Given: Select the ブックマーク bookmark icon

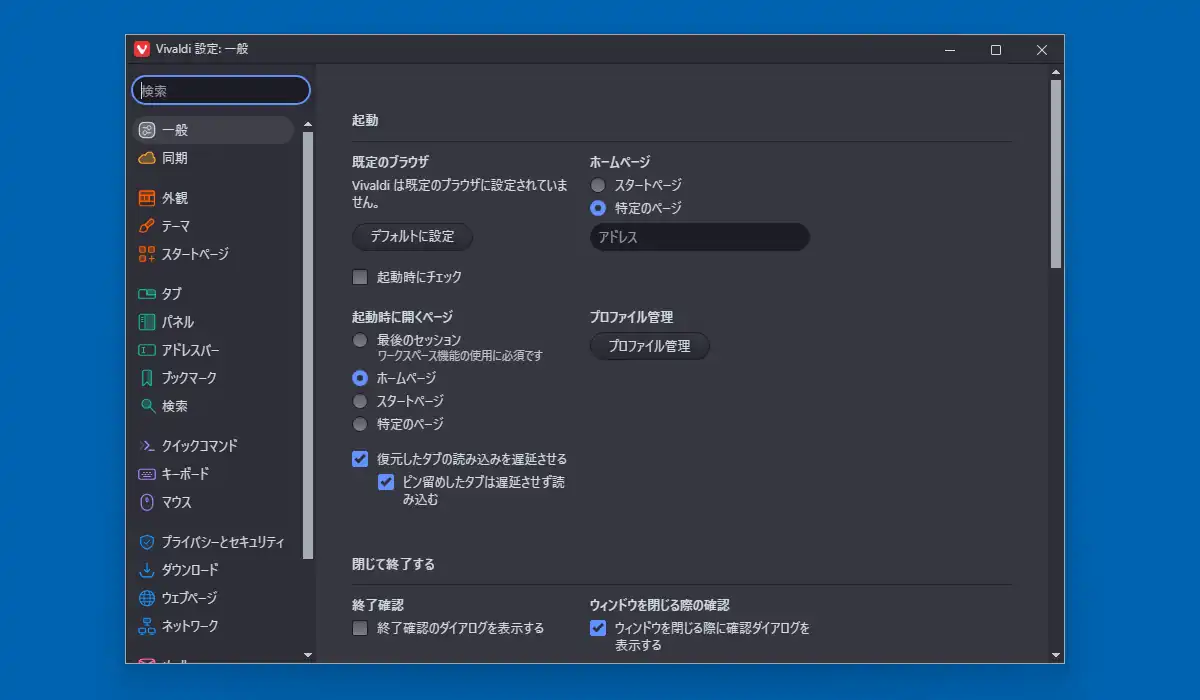Looking at the screenshot, I should [147, 378].
